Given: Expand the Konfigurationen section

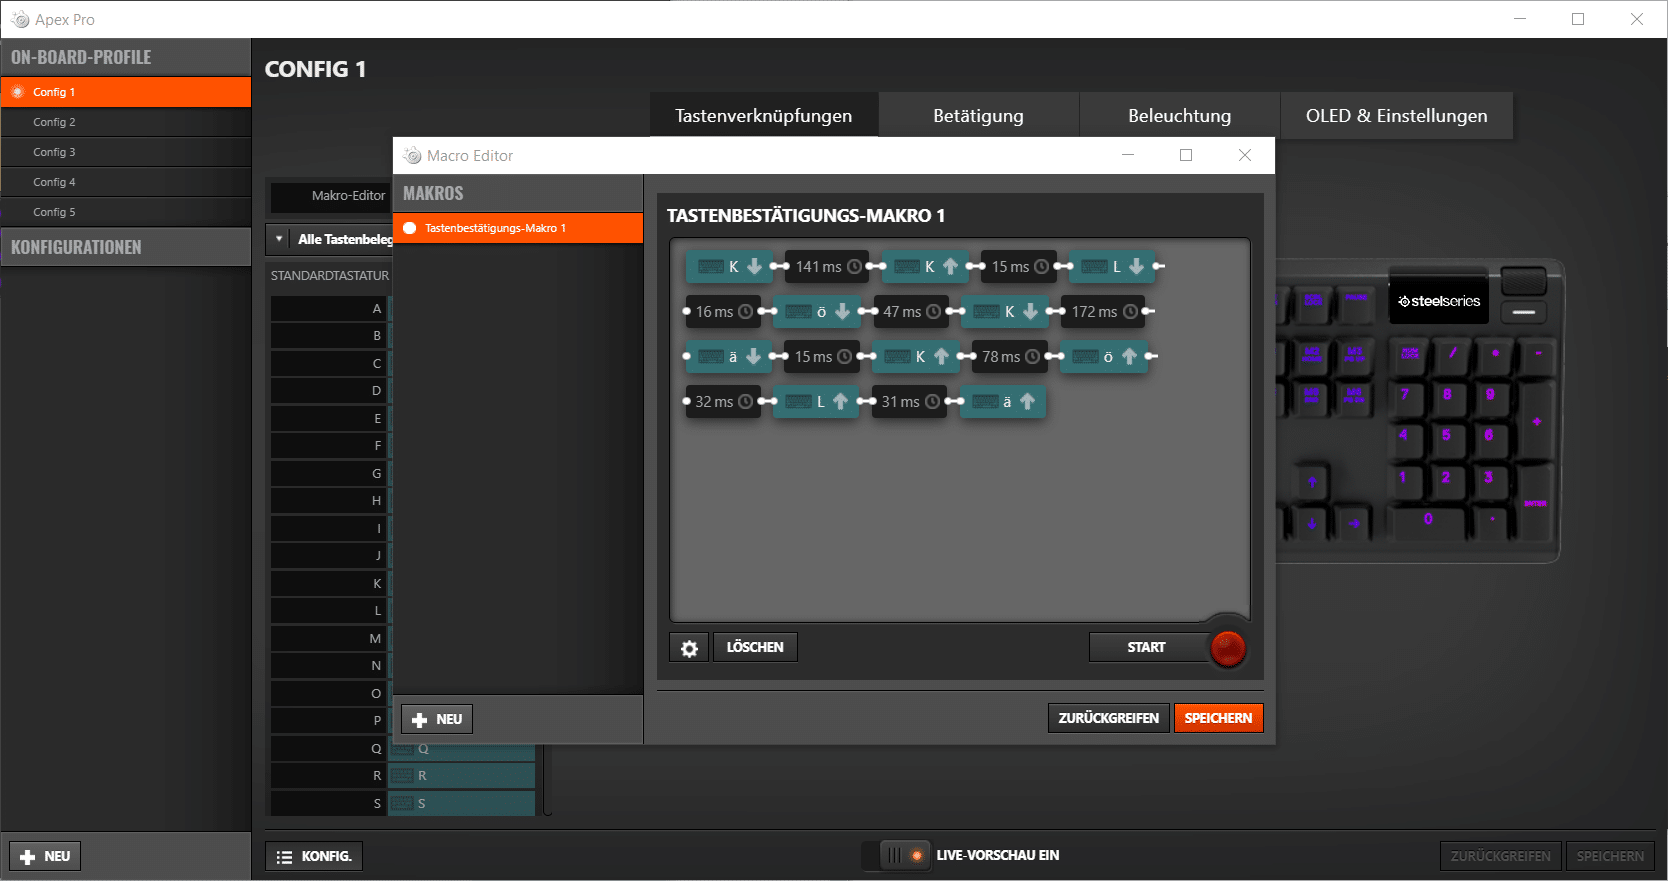Looking at the screenshot, I should (x=126, y=247).
